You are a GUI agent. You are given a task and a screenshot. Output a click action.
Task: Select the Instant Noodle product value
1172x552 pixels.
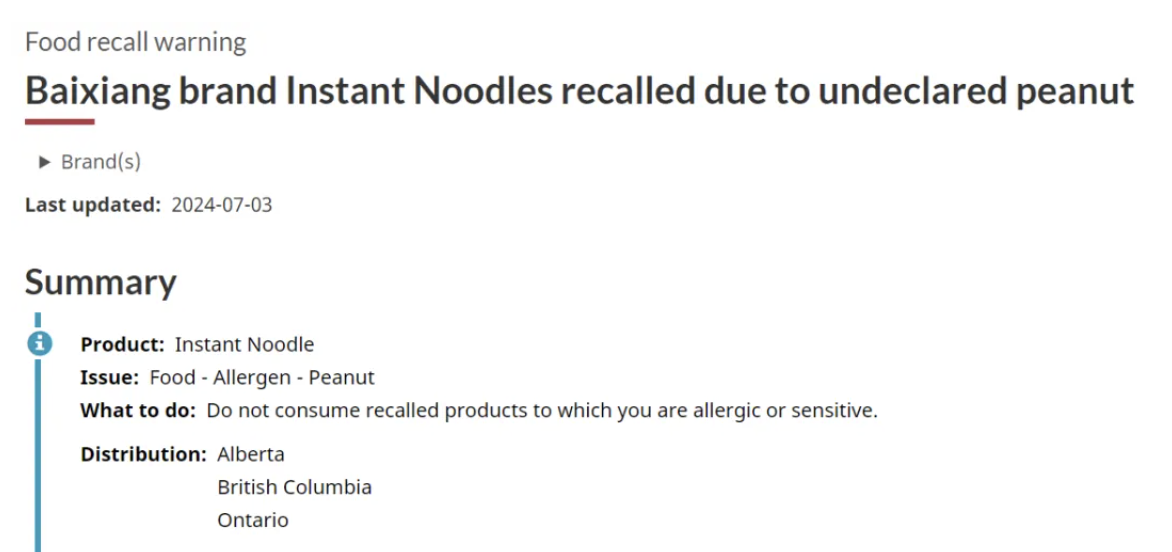[244, 344]
